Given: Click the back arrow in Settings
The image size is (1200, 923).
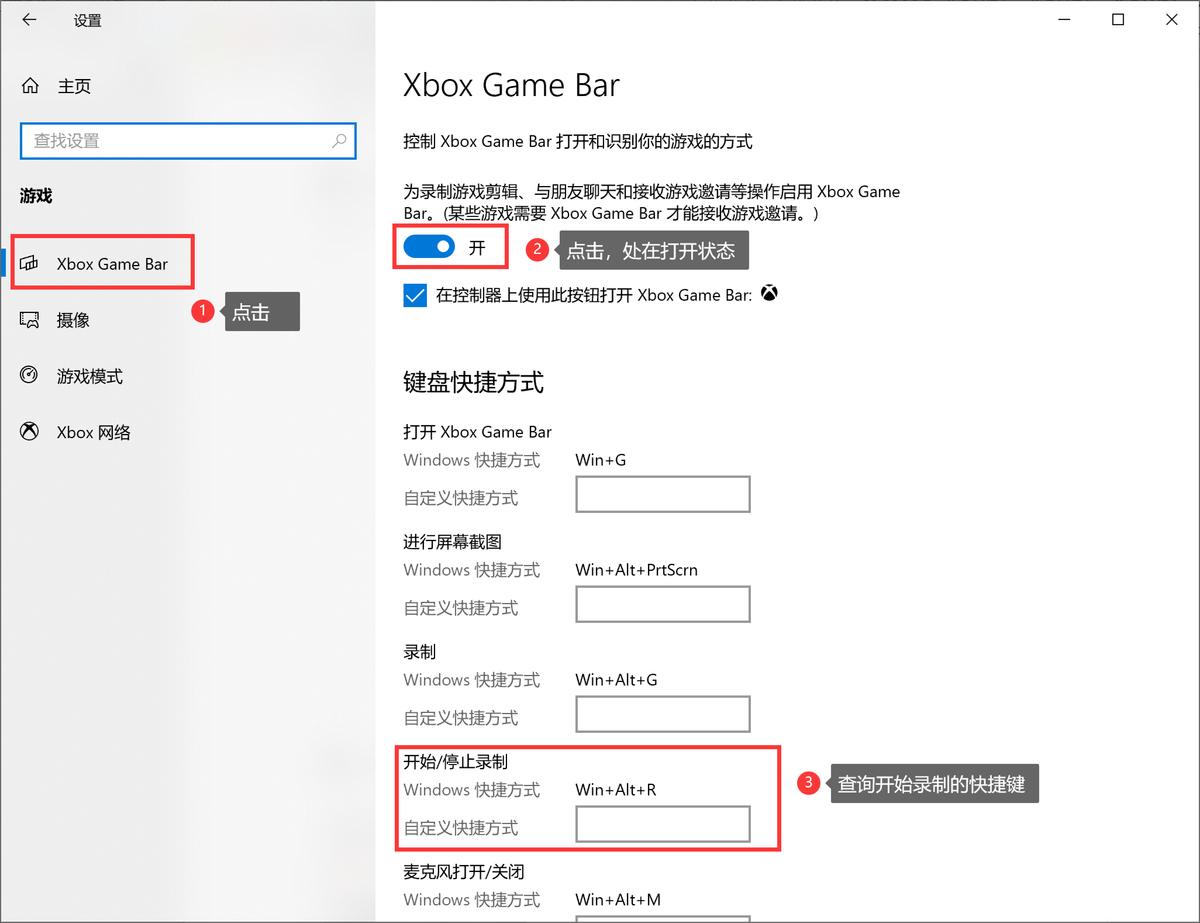Looking at the screenshot, I should pos(28,20).
